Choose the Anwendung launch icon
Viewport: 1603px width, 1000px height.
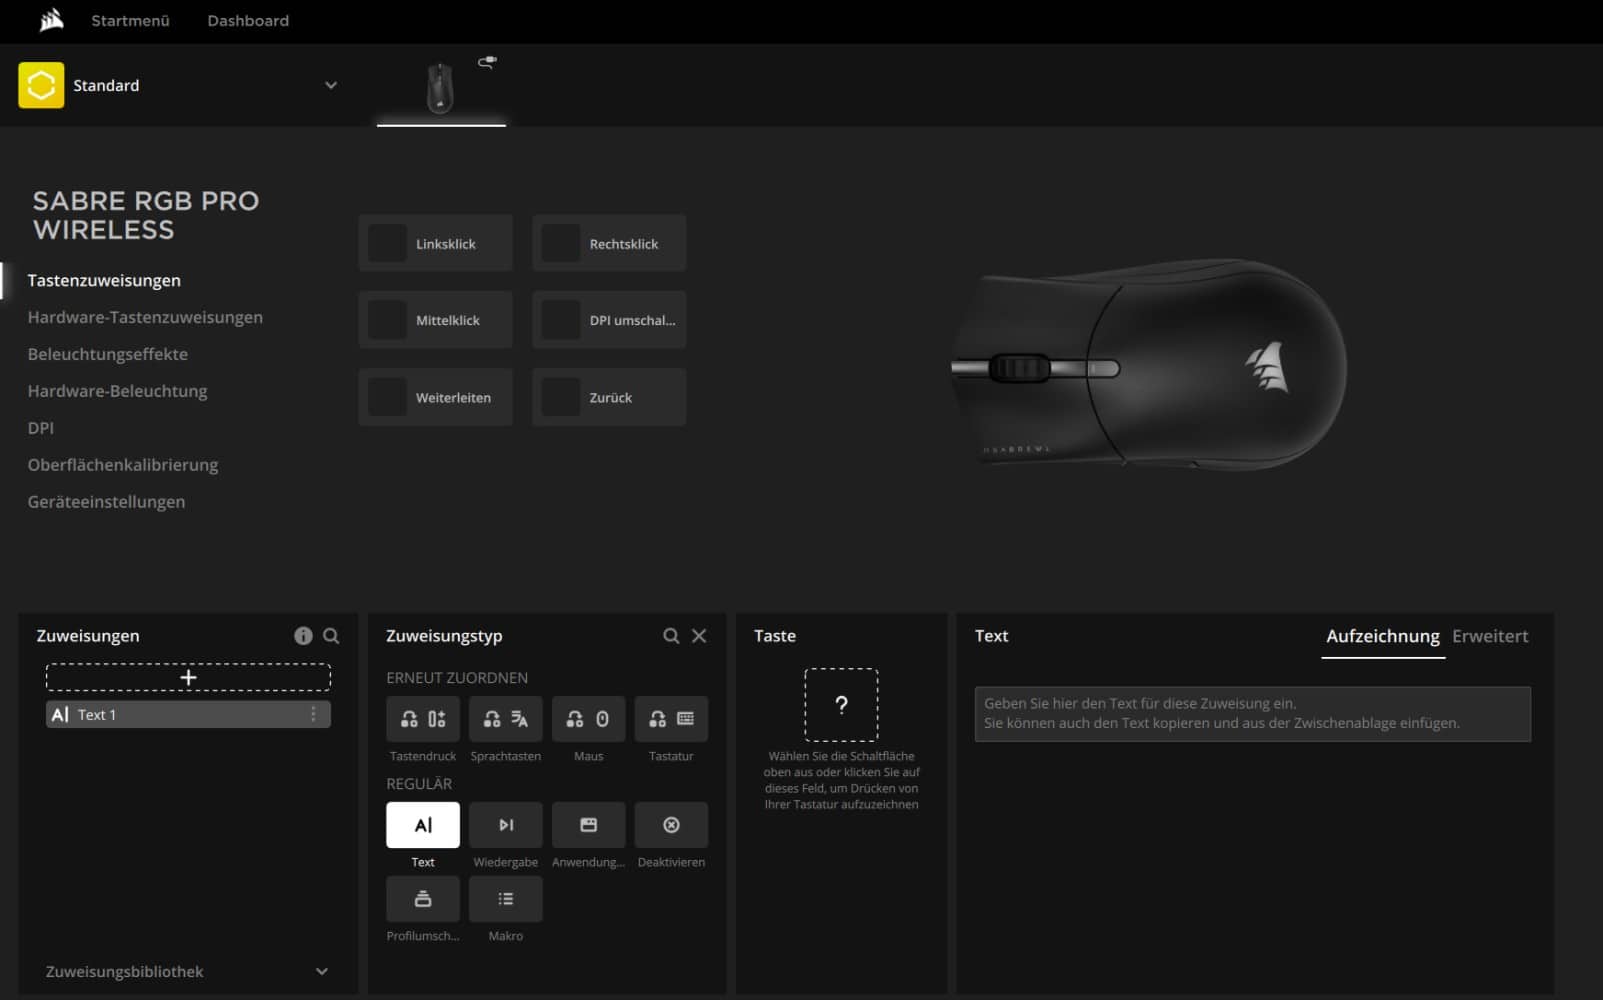pyautogui.click(x=588, y=825)
